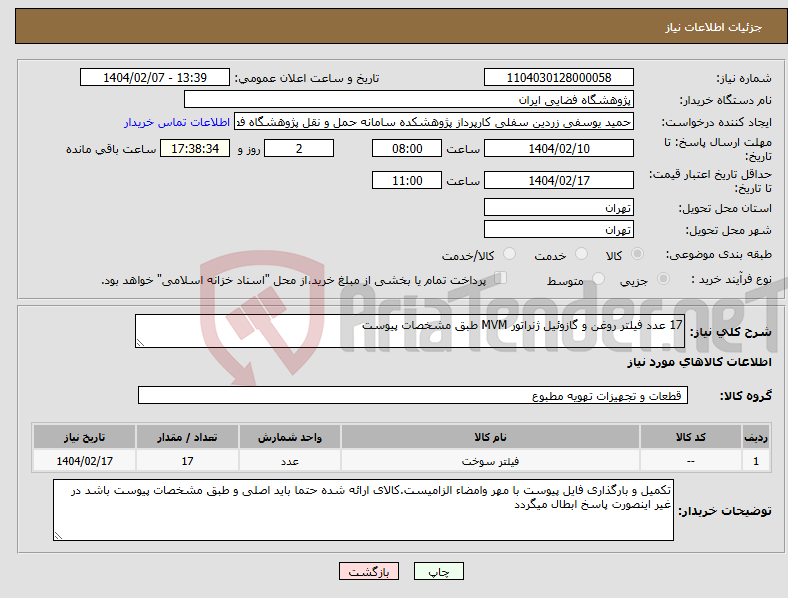Click the ایجاد کننده درخواست label
Screen dimensions: 788x598
click(716, 123)
